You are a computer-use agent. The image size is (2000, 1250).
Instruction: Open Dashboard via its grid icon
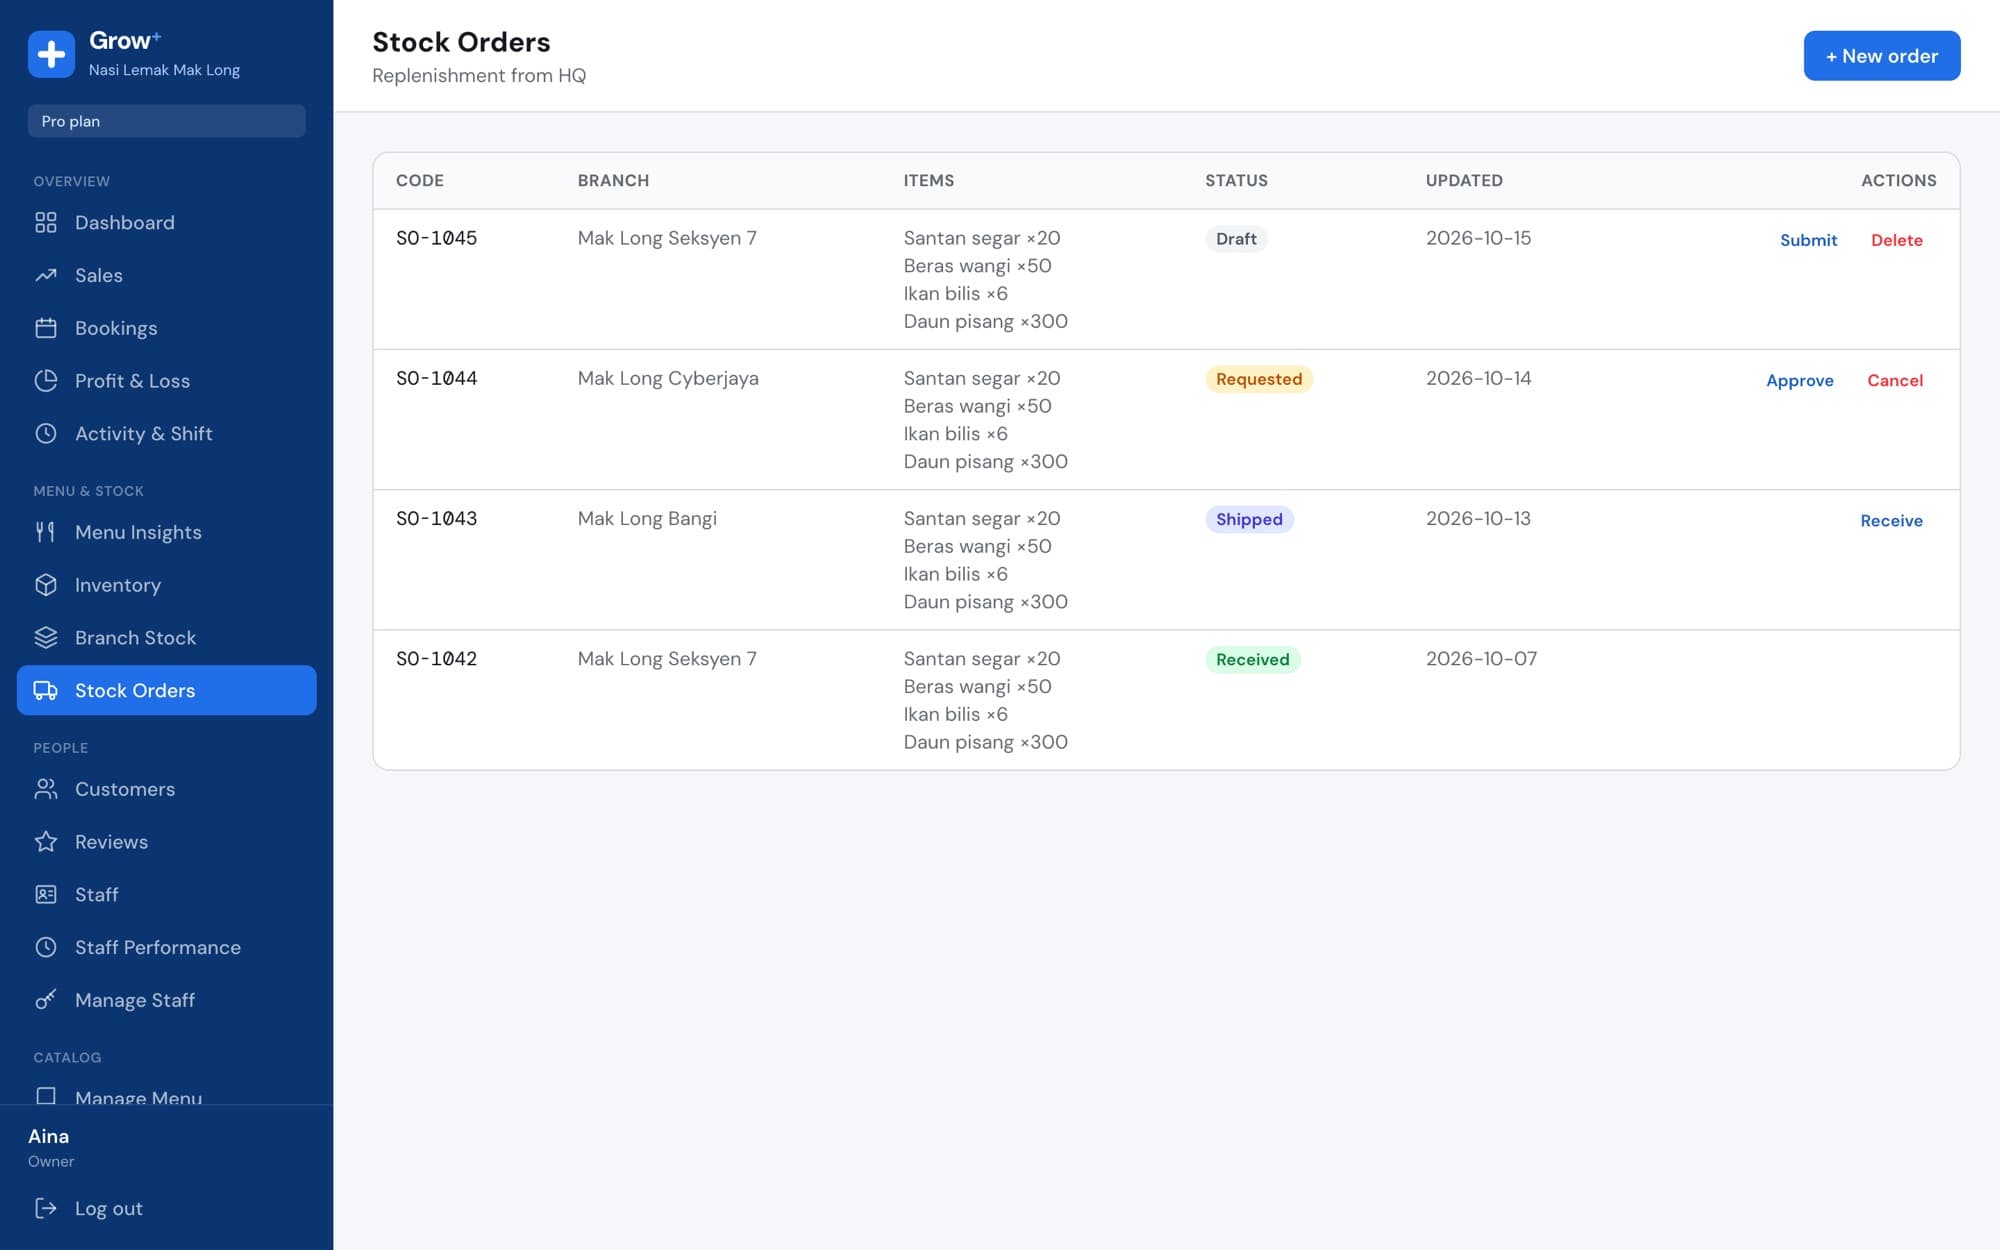tap(46, 222)
